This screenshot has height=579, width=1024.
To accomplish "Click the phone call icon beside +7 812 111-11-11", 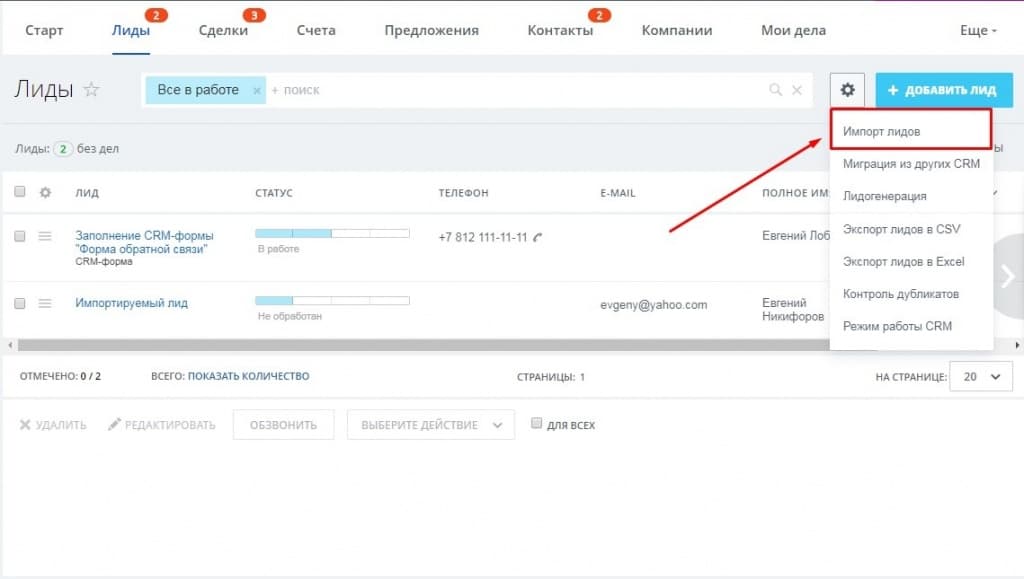I will point(538,238).
